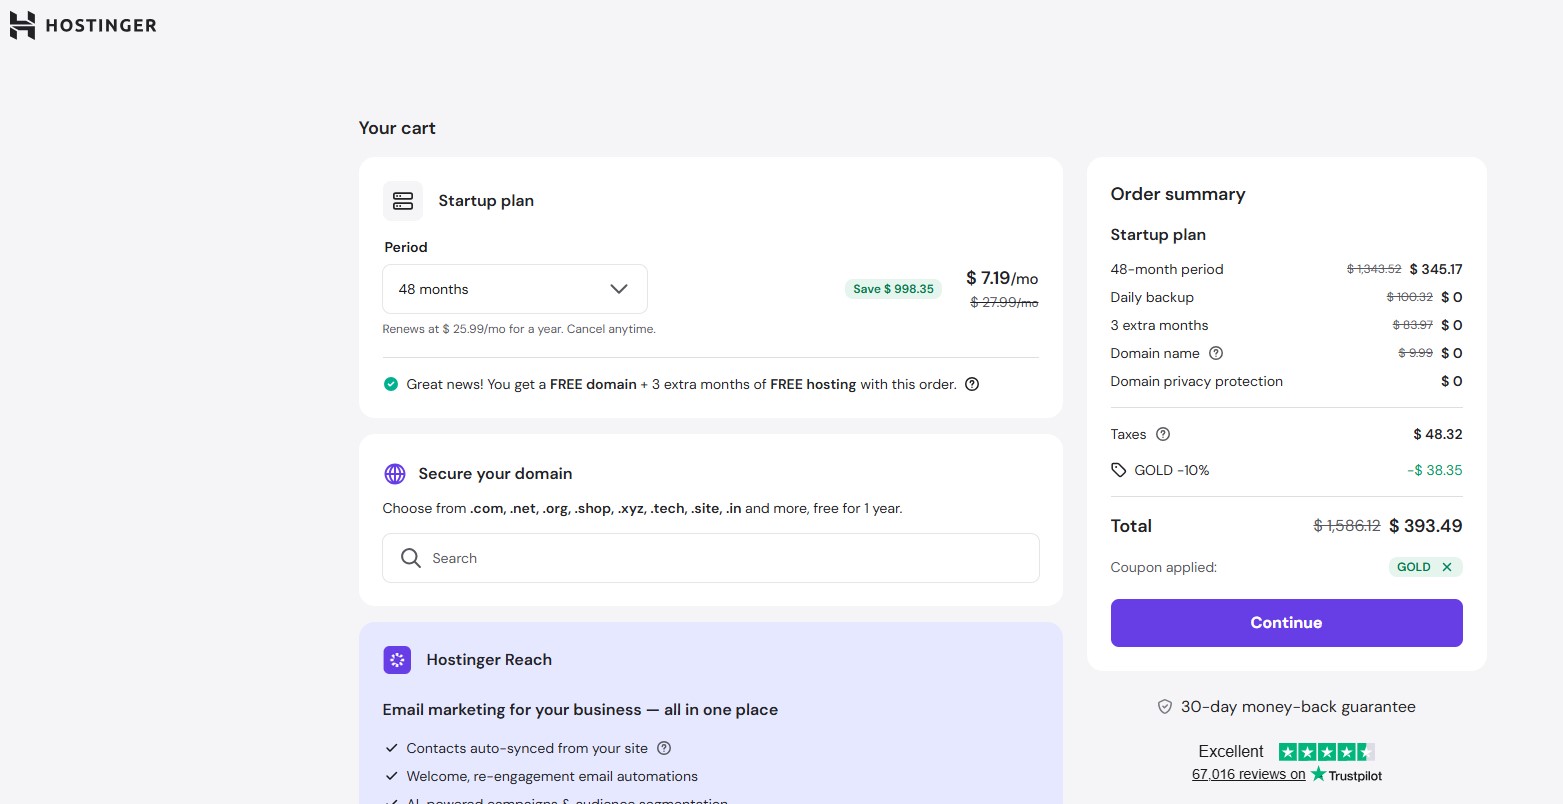Click the Domain privacy protection label
1563x804 pixels.
(x=1197, y=381)
